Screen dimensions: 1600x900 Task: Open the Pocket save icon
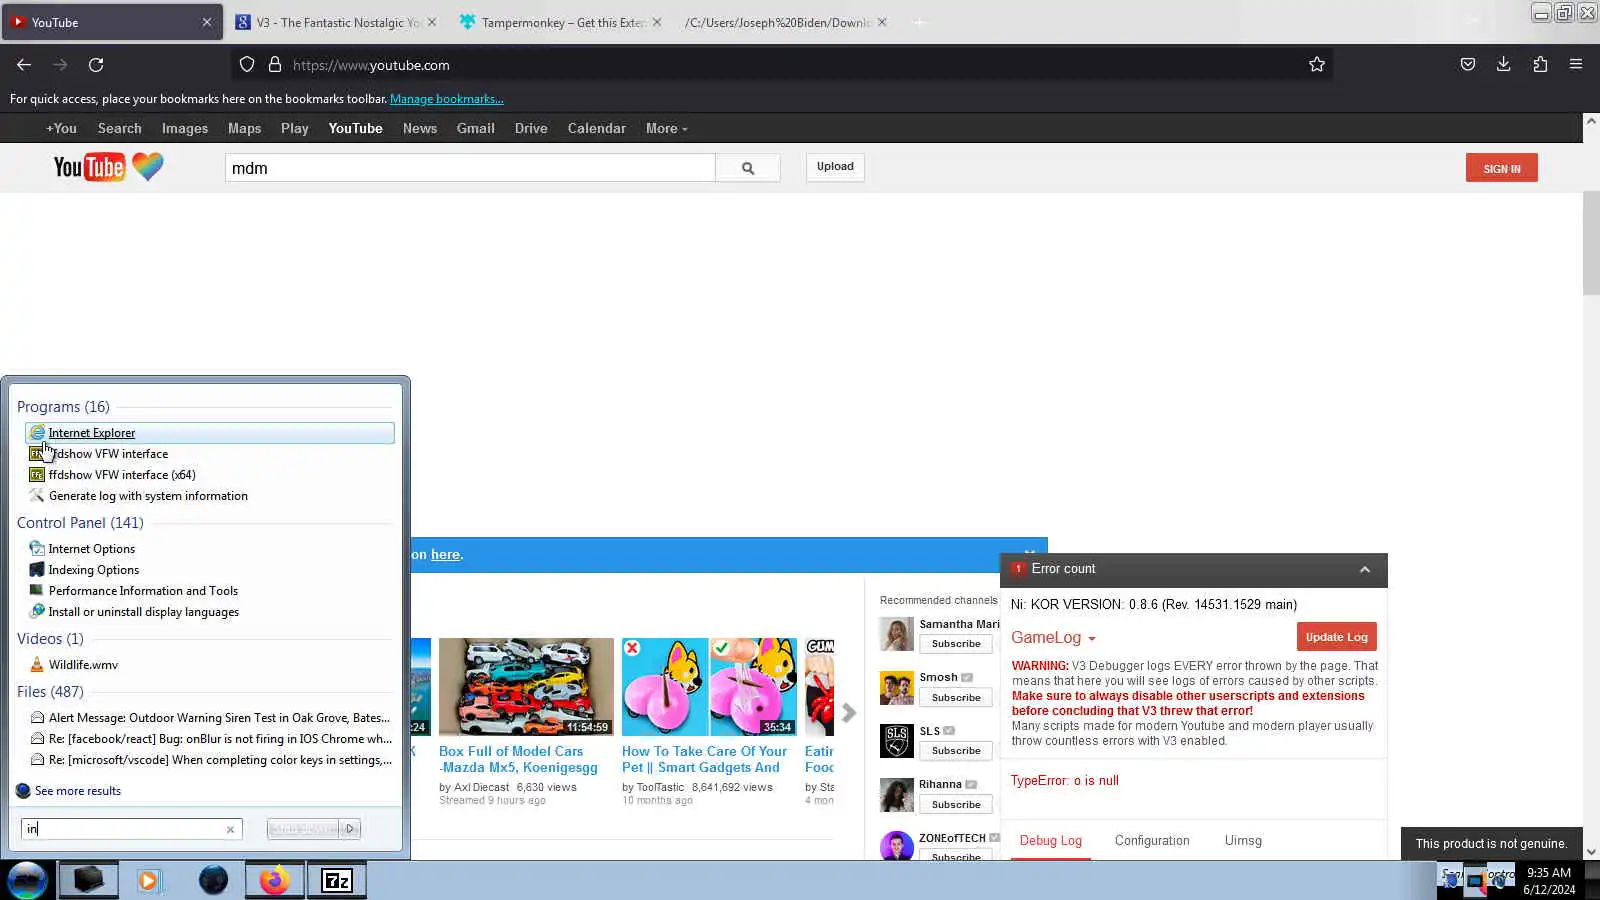tap(1468, 65)
